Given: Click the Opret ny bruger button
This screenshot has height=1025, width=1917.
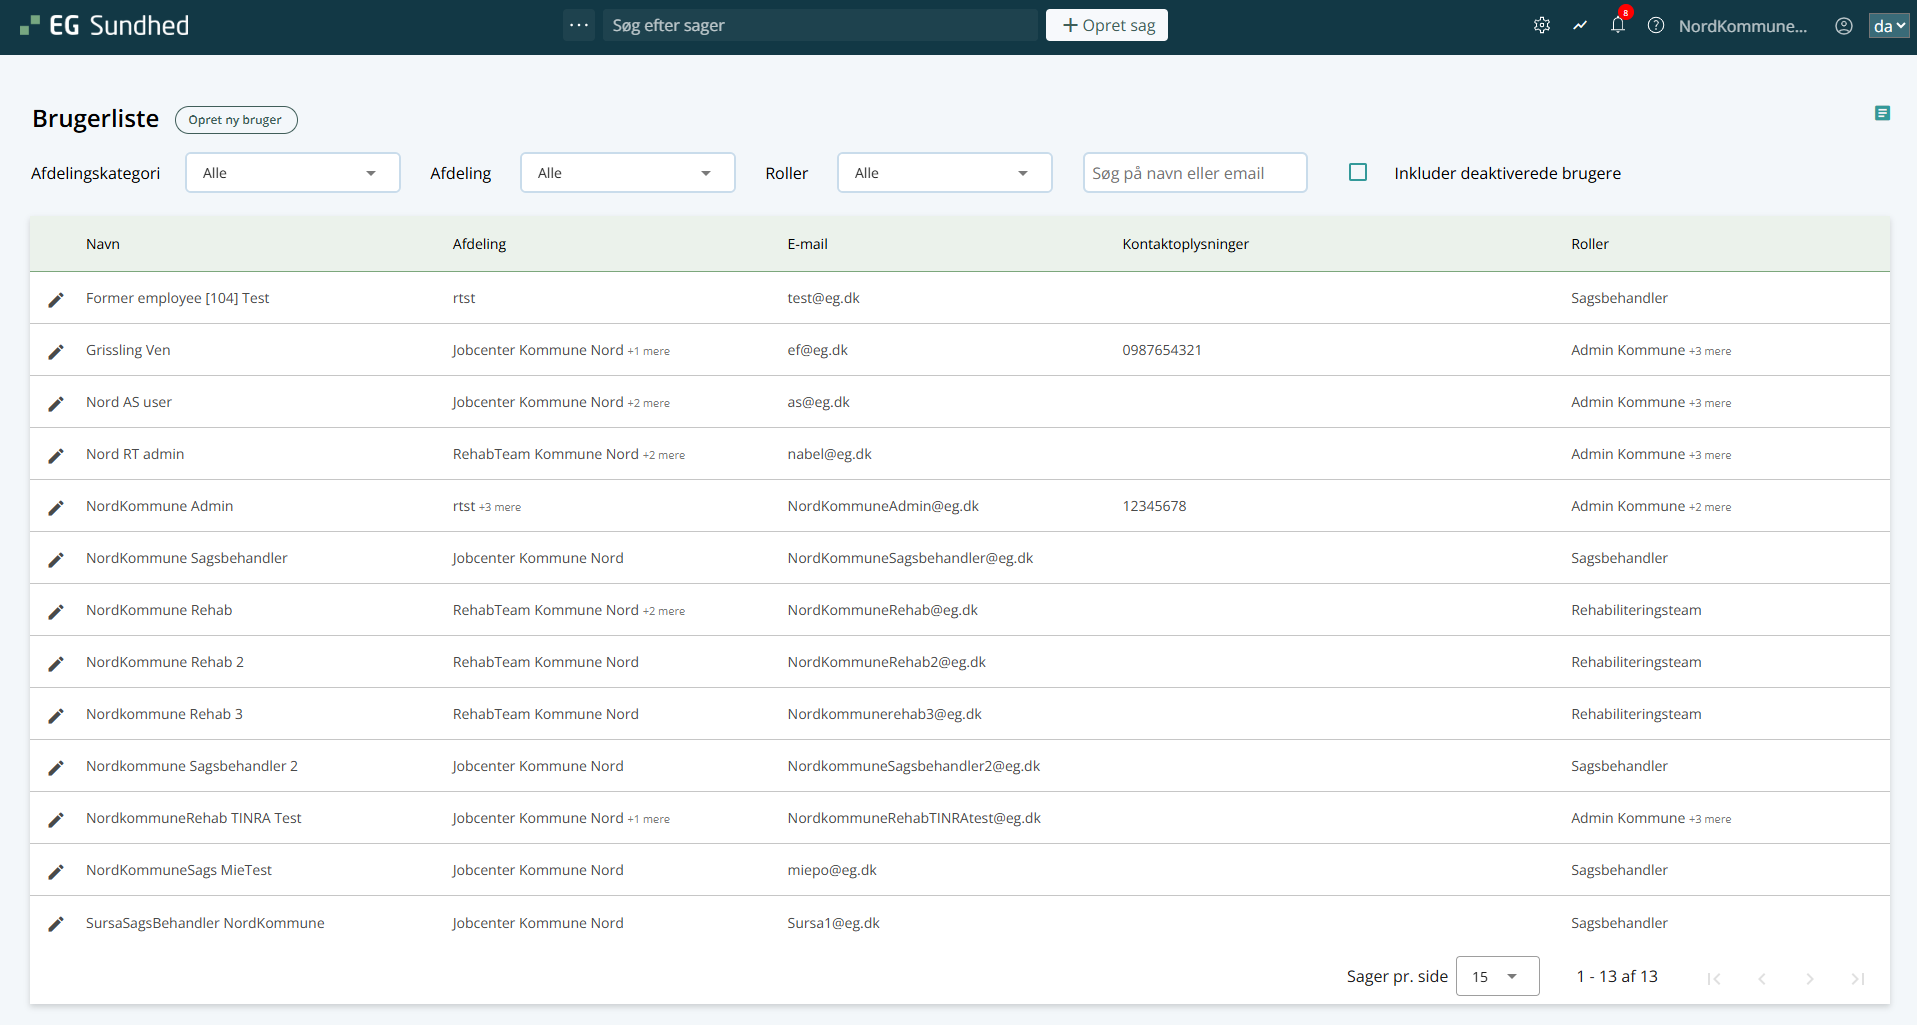Looking at the screenshot, I should (236, 120).
